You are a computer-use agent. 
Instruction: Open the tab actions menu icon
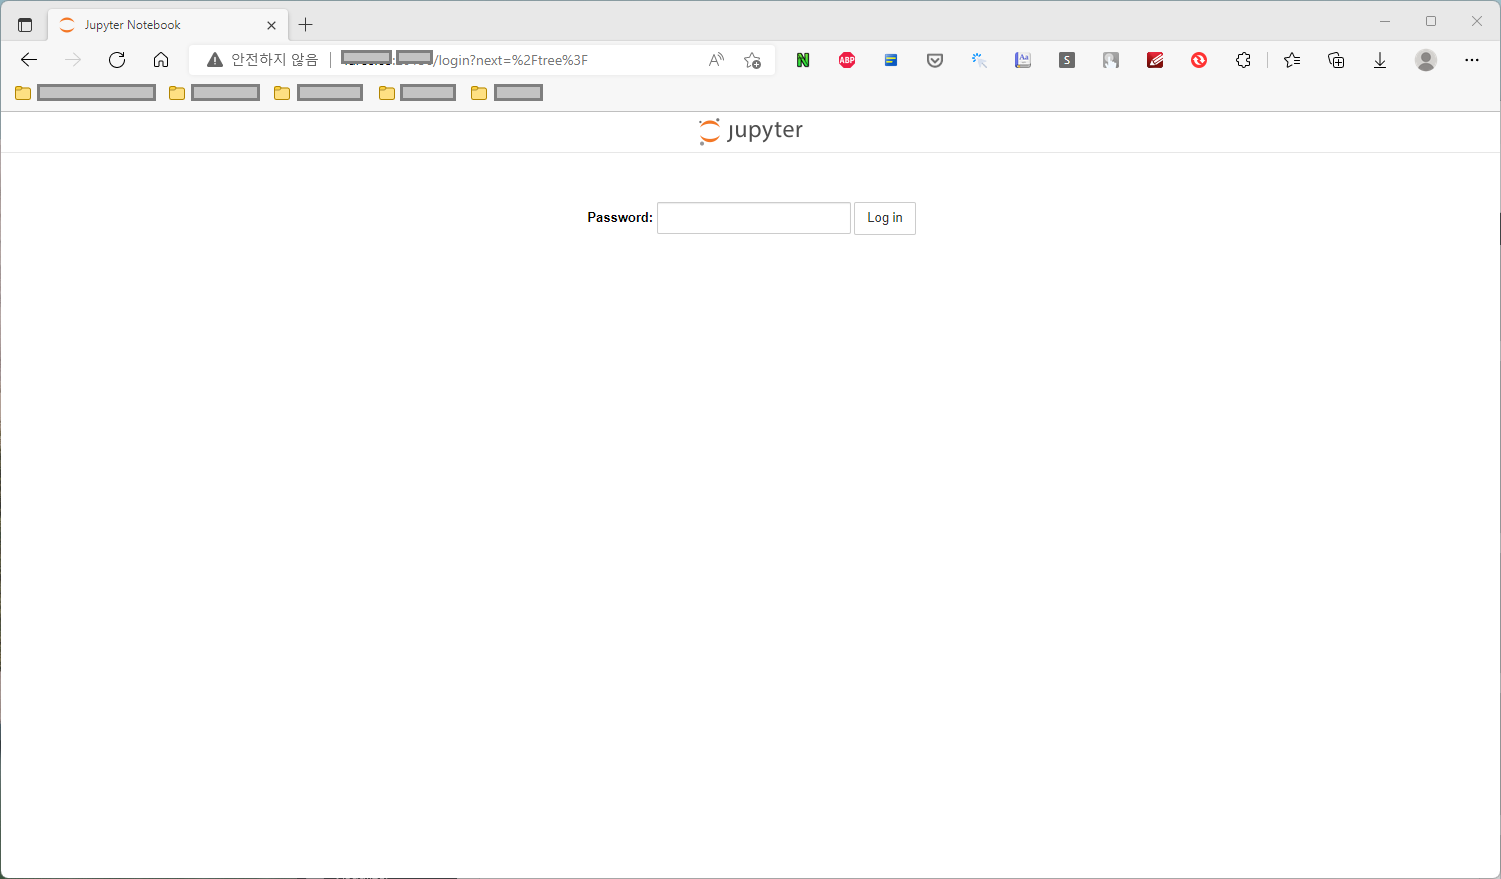[25, 25]
